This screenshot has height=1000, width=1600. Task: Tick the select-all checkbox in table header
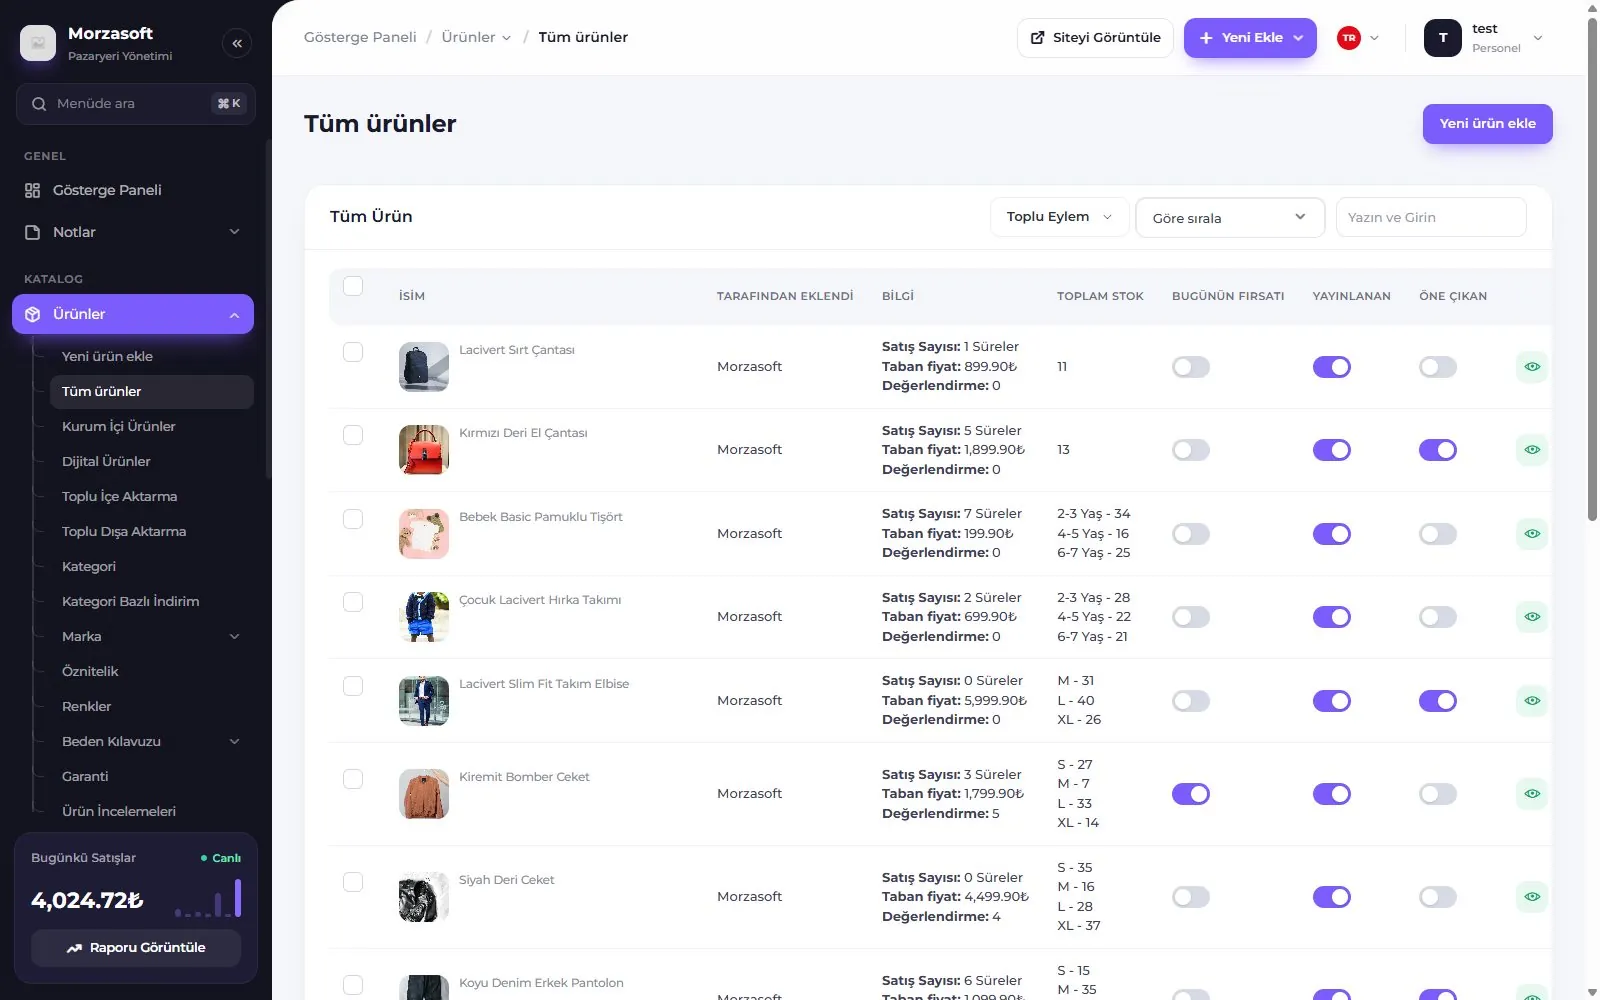pos(353,286)
